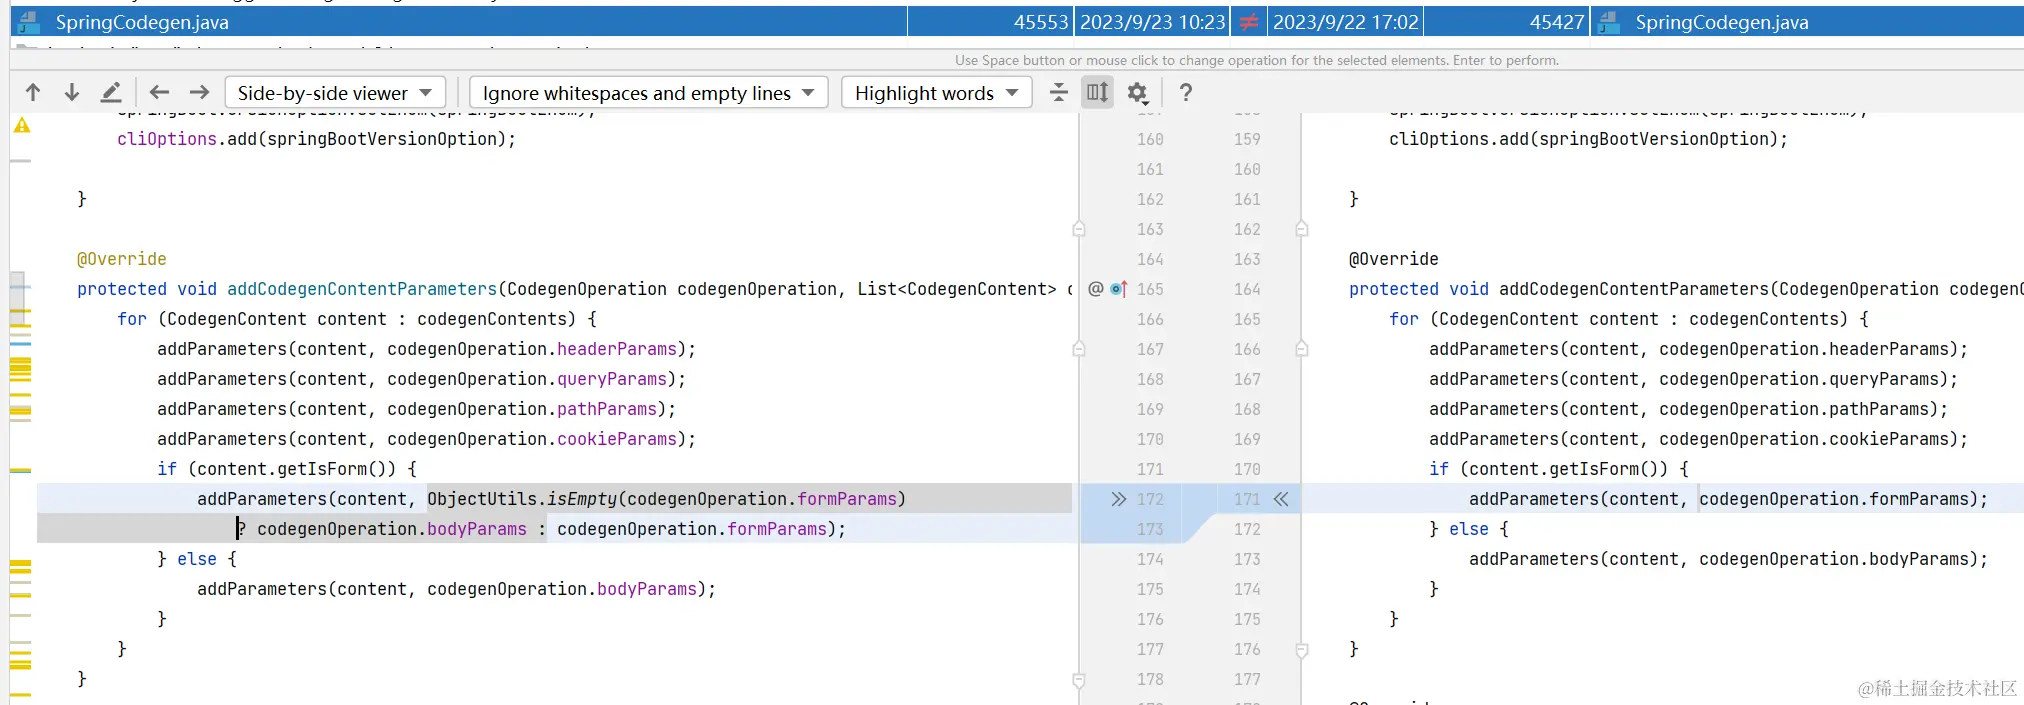Open help with the question mark icon
The height and width of the screenshot is (705, 2024).
coord(1186,93)
